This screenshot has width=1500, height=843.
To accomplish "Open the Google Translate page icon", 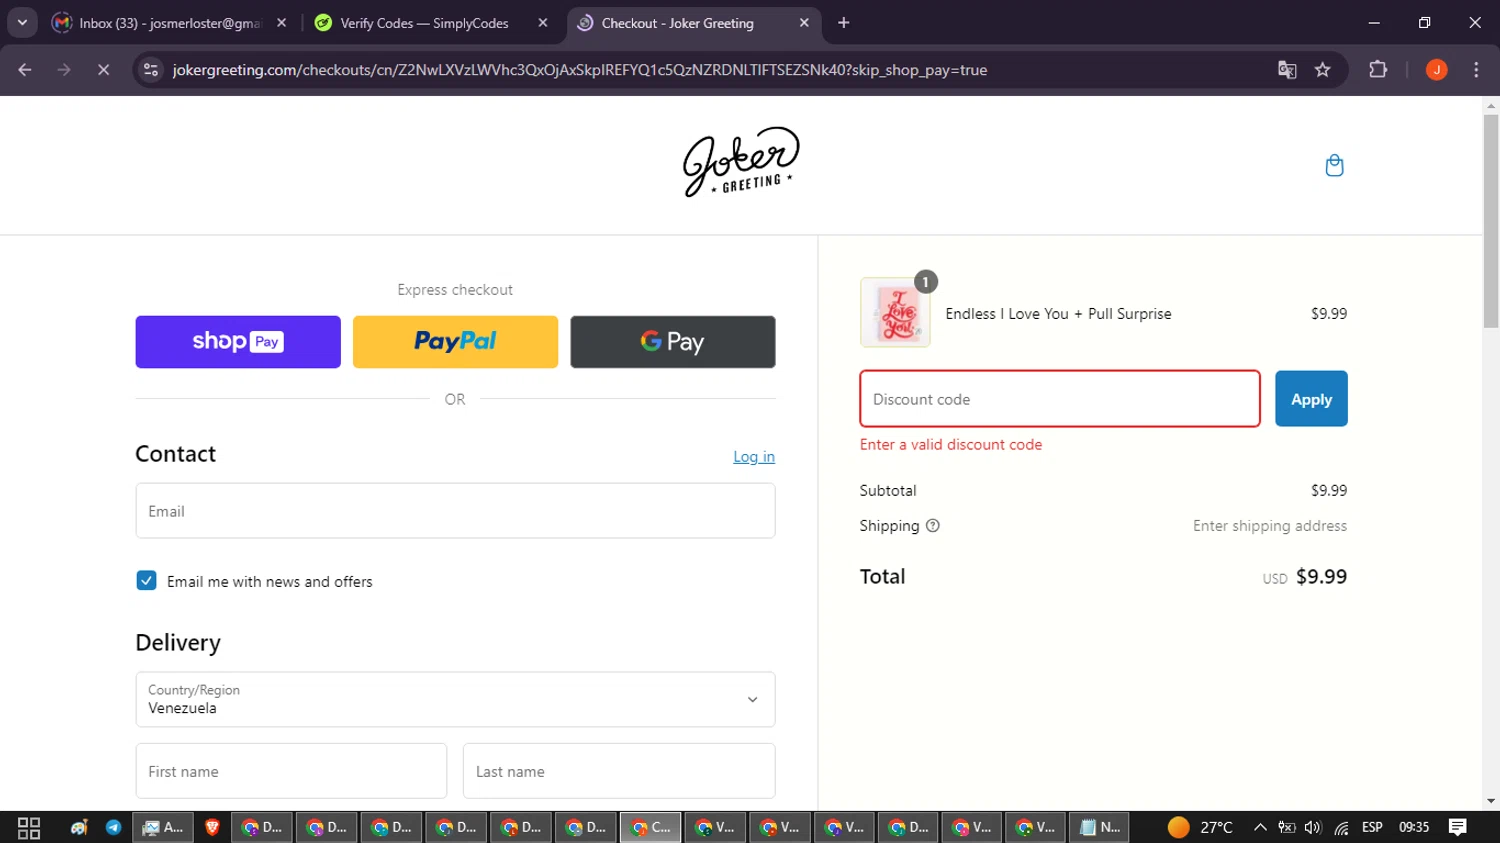I will tap(1287, 70).
